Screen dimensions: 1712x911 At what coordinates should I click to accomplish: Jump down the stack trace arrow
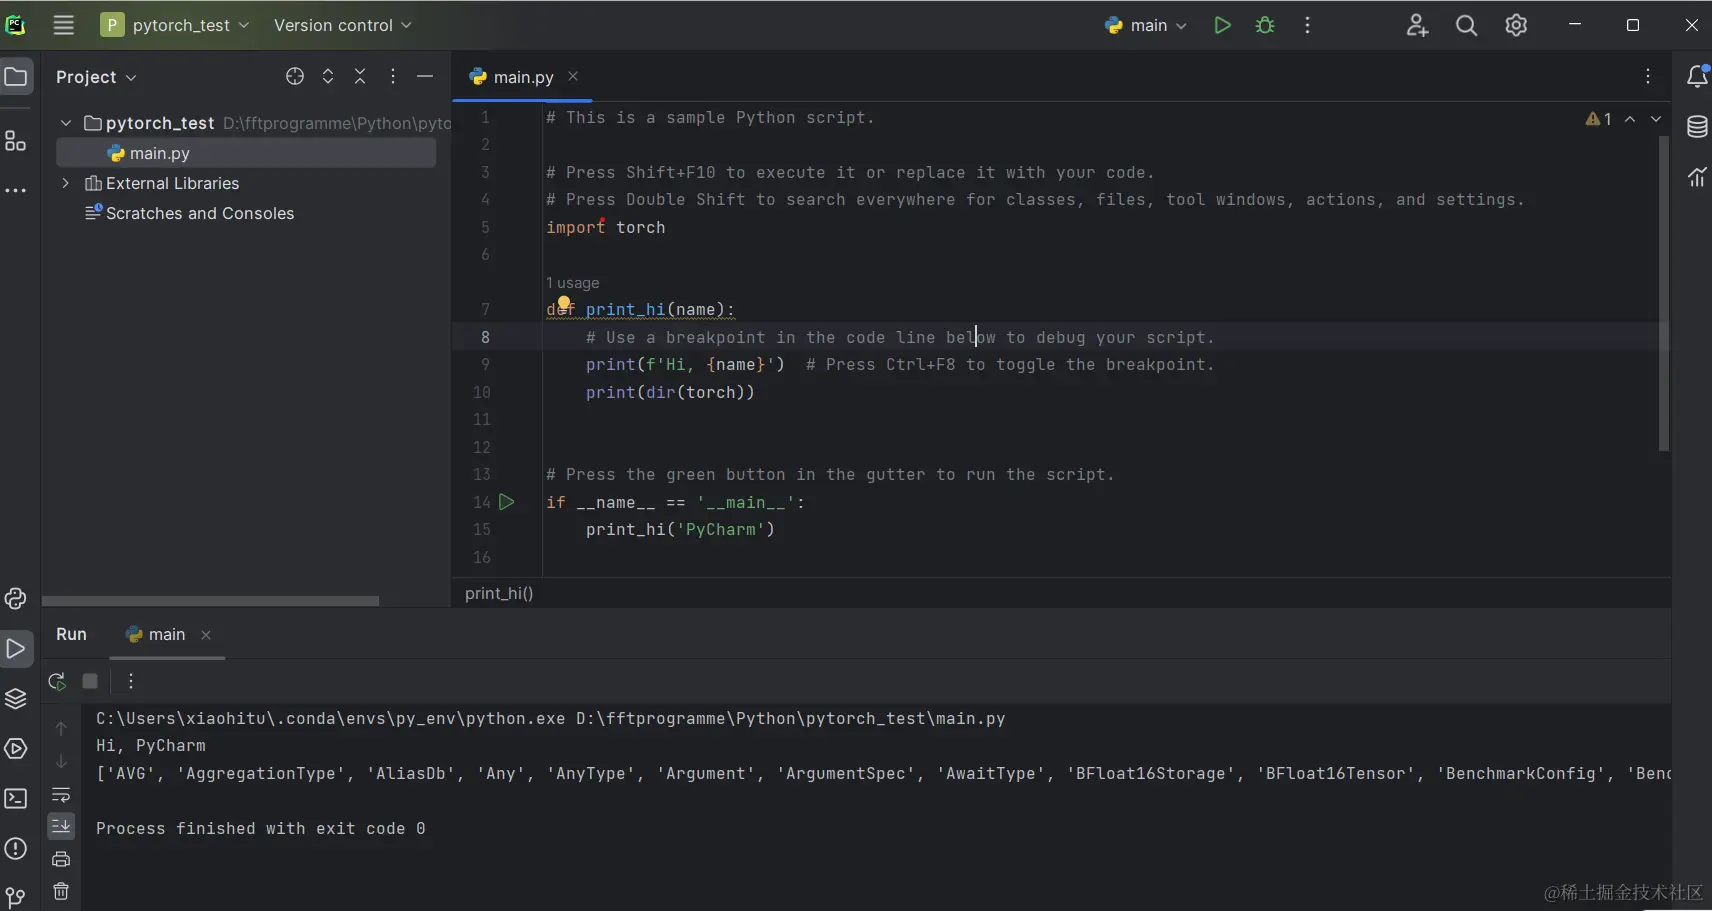[x=61, y=761]
